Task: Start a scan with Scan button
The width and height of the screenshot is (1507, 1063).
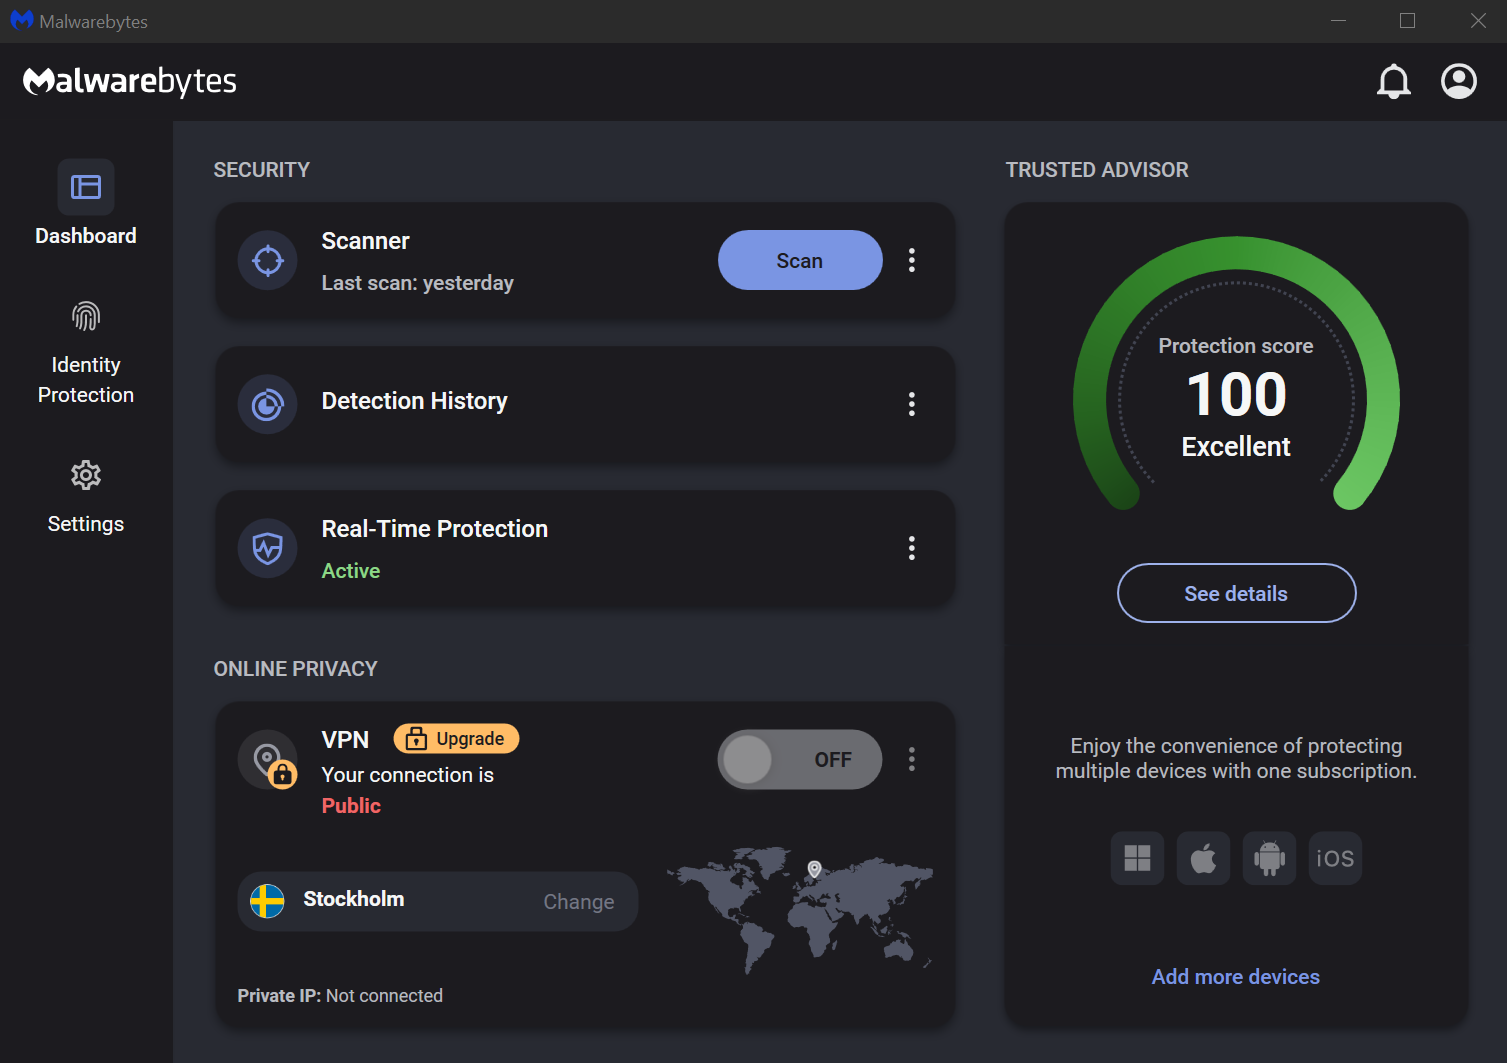Action: tap(800, 260)
